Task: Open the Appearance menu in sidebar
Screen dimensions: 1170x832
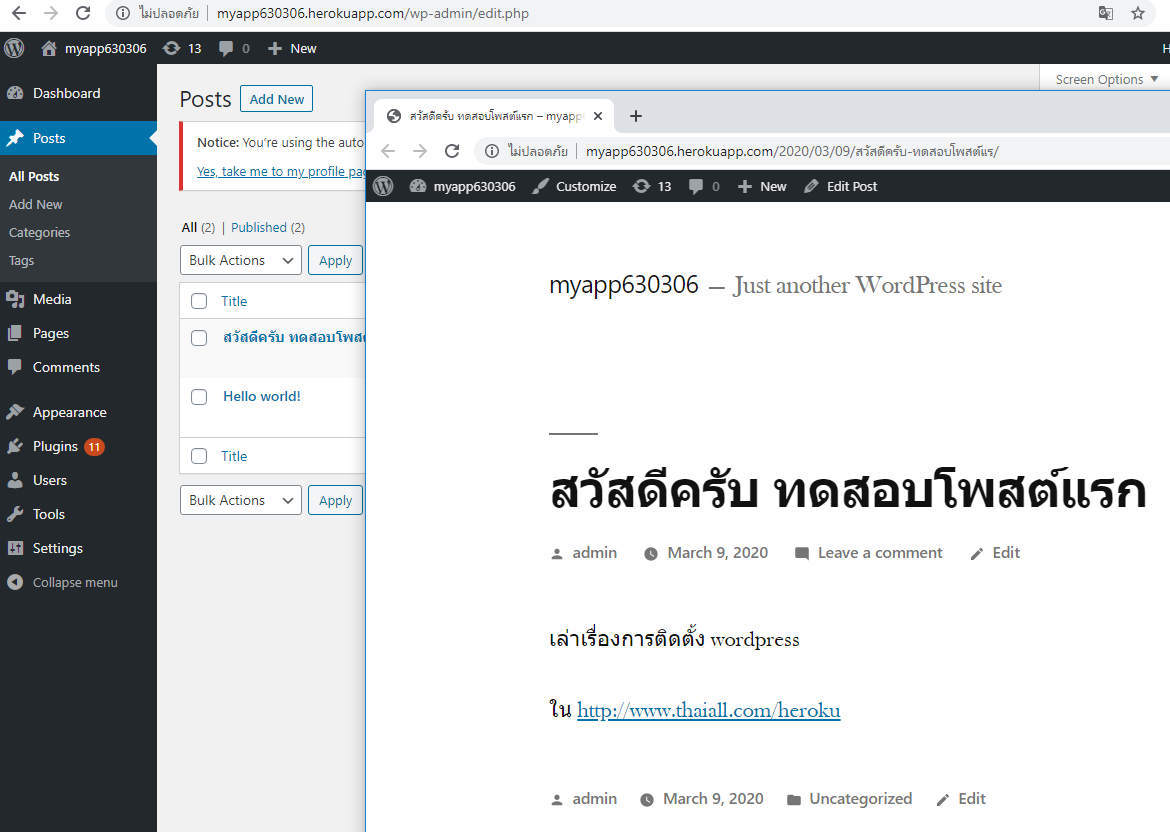Action: pos(69,412)
